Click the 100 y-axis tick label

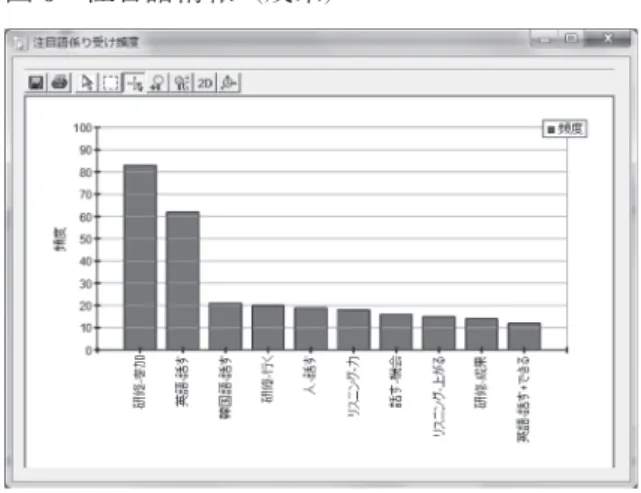pos(83,128)
